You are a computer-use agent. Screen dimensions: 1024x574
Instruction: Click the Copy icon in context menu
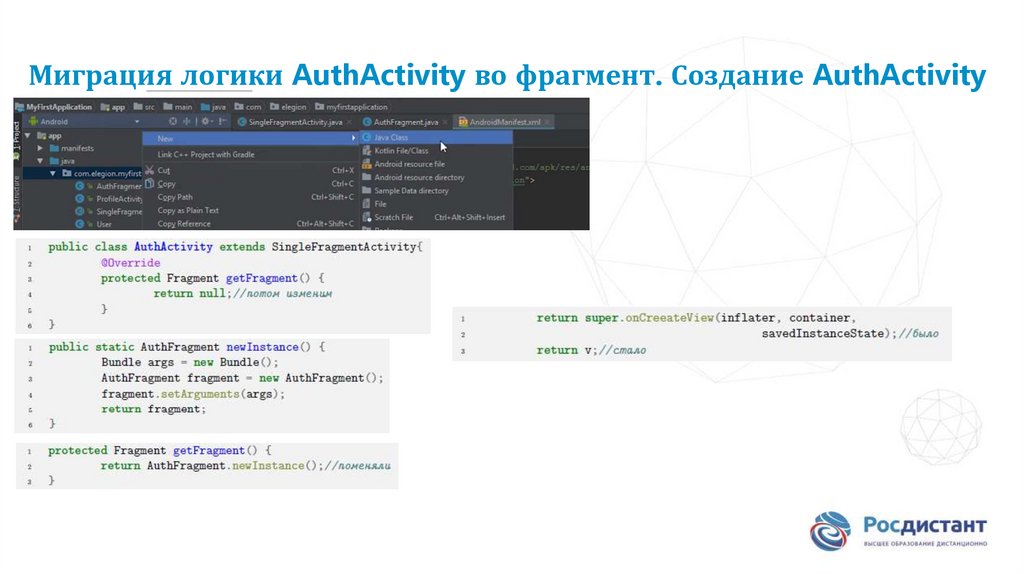pyautogui.click(x=150, y=184)
